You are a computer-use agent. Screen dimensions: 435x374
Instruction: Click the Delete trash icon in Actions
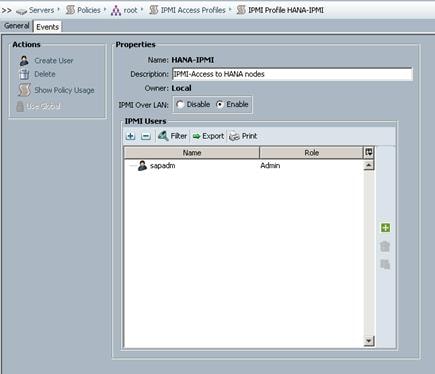pos(24,74)
